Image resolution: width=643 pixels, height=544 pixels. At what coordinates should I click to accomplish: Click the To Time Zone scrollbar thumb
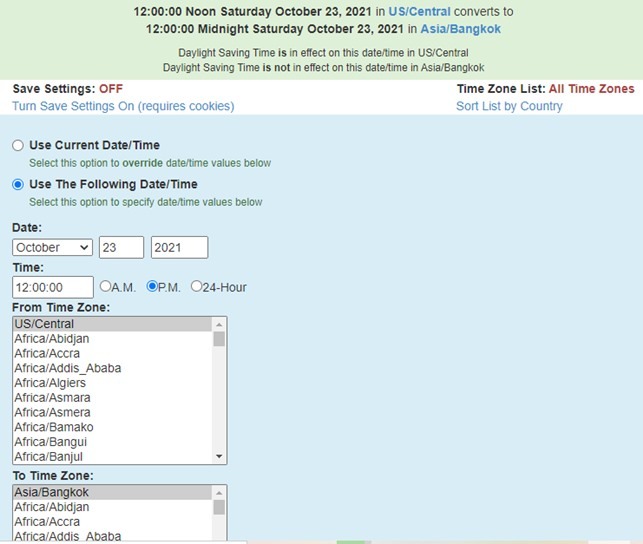[x=219, y=507]
